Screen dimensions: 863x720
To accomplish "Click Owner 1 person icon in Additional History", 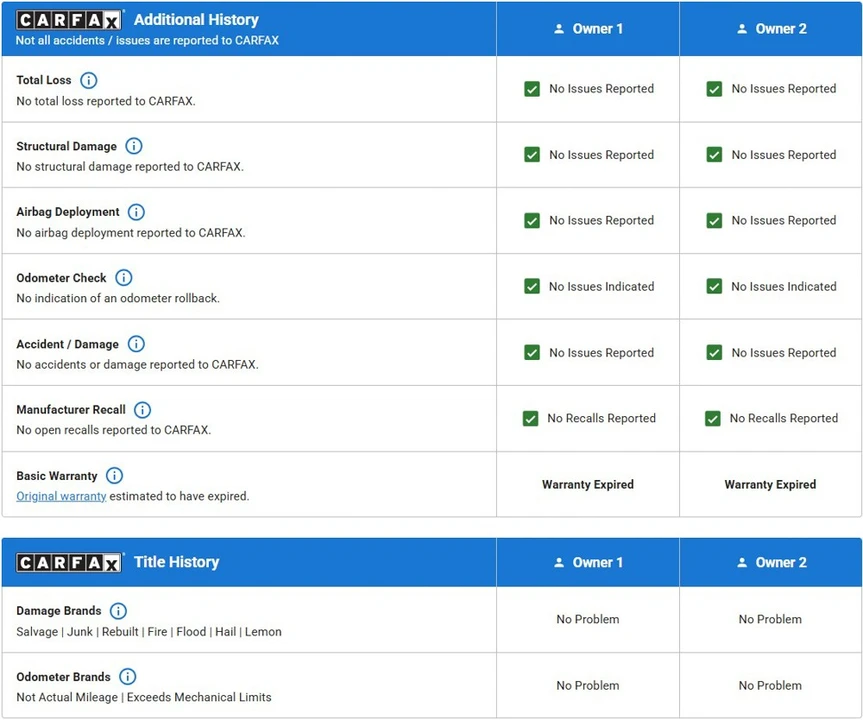I will pos(559,29).
